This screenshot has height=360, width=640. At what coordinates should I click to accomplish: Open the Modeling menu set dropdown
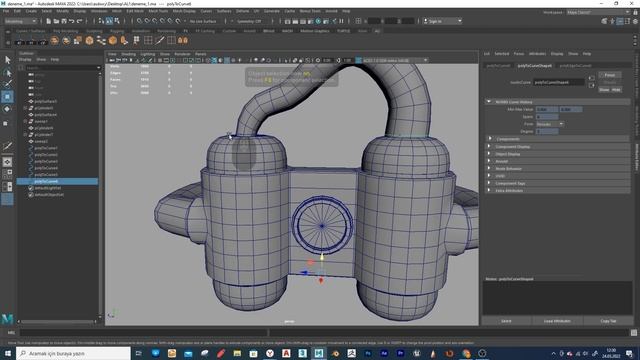coord(20,21)
